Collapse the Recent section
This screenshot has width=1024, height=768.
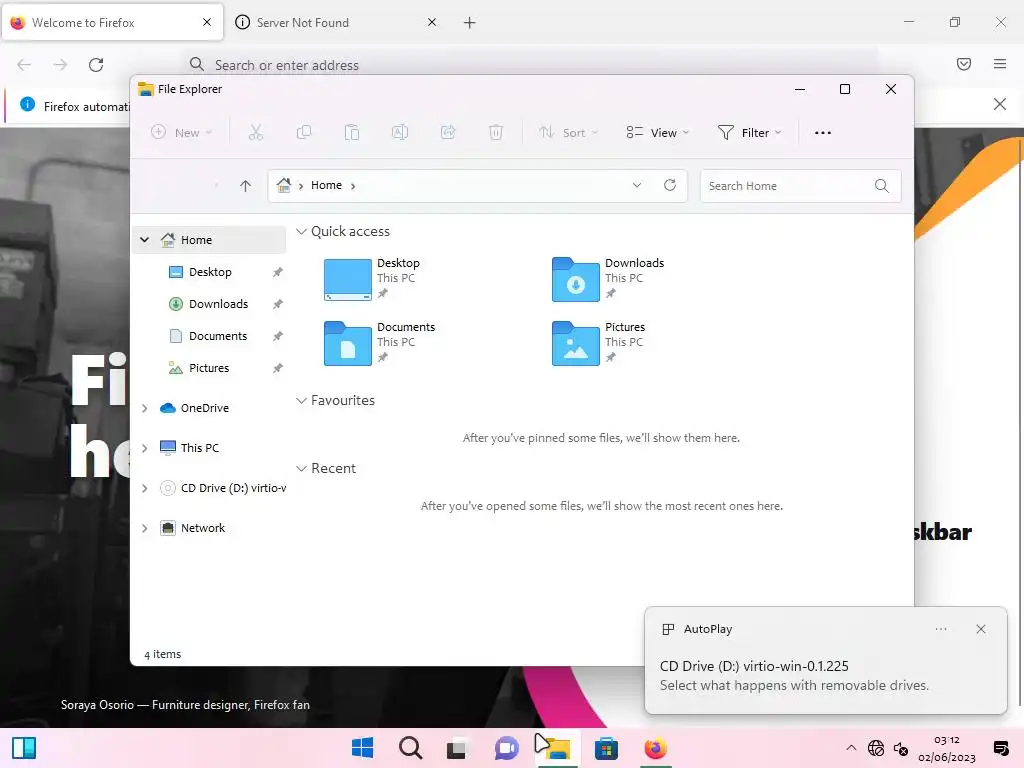pyautogui.click(x=302, y=469)
